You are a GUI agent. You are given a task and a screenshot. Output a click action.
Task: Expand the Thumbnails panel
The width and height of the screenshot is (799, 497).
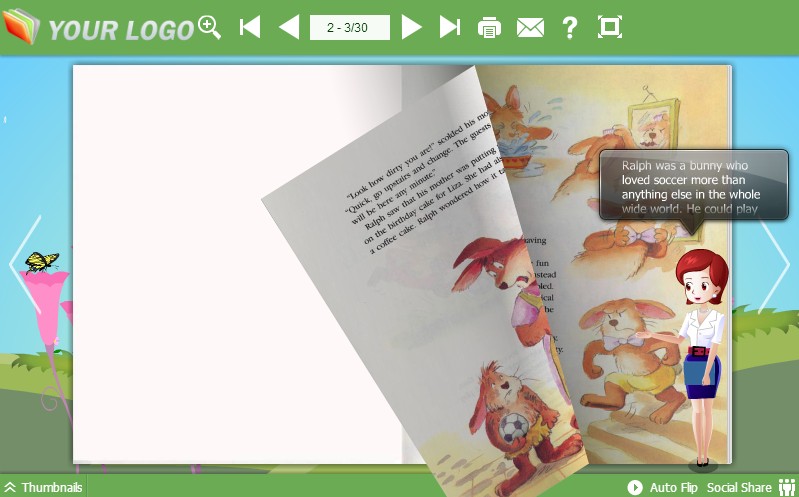[44, 487]
